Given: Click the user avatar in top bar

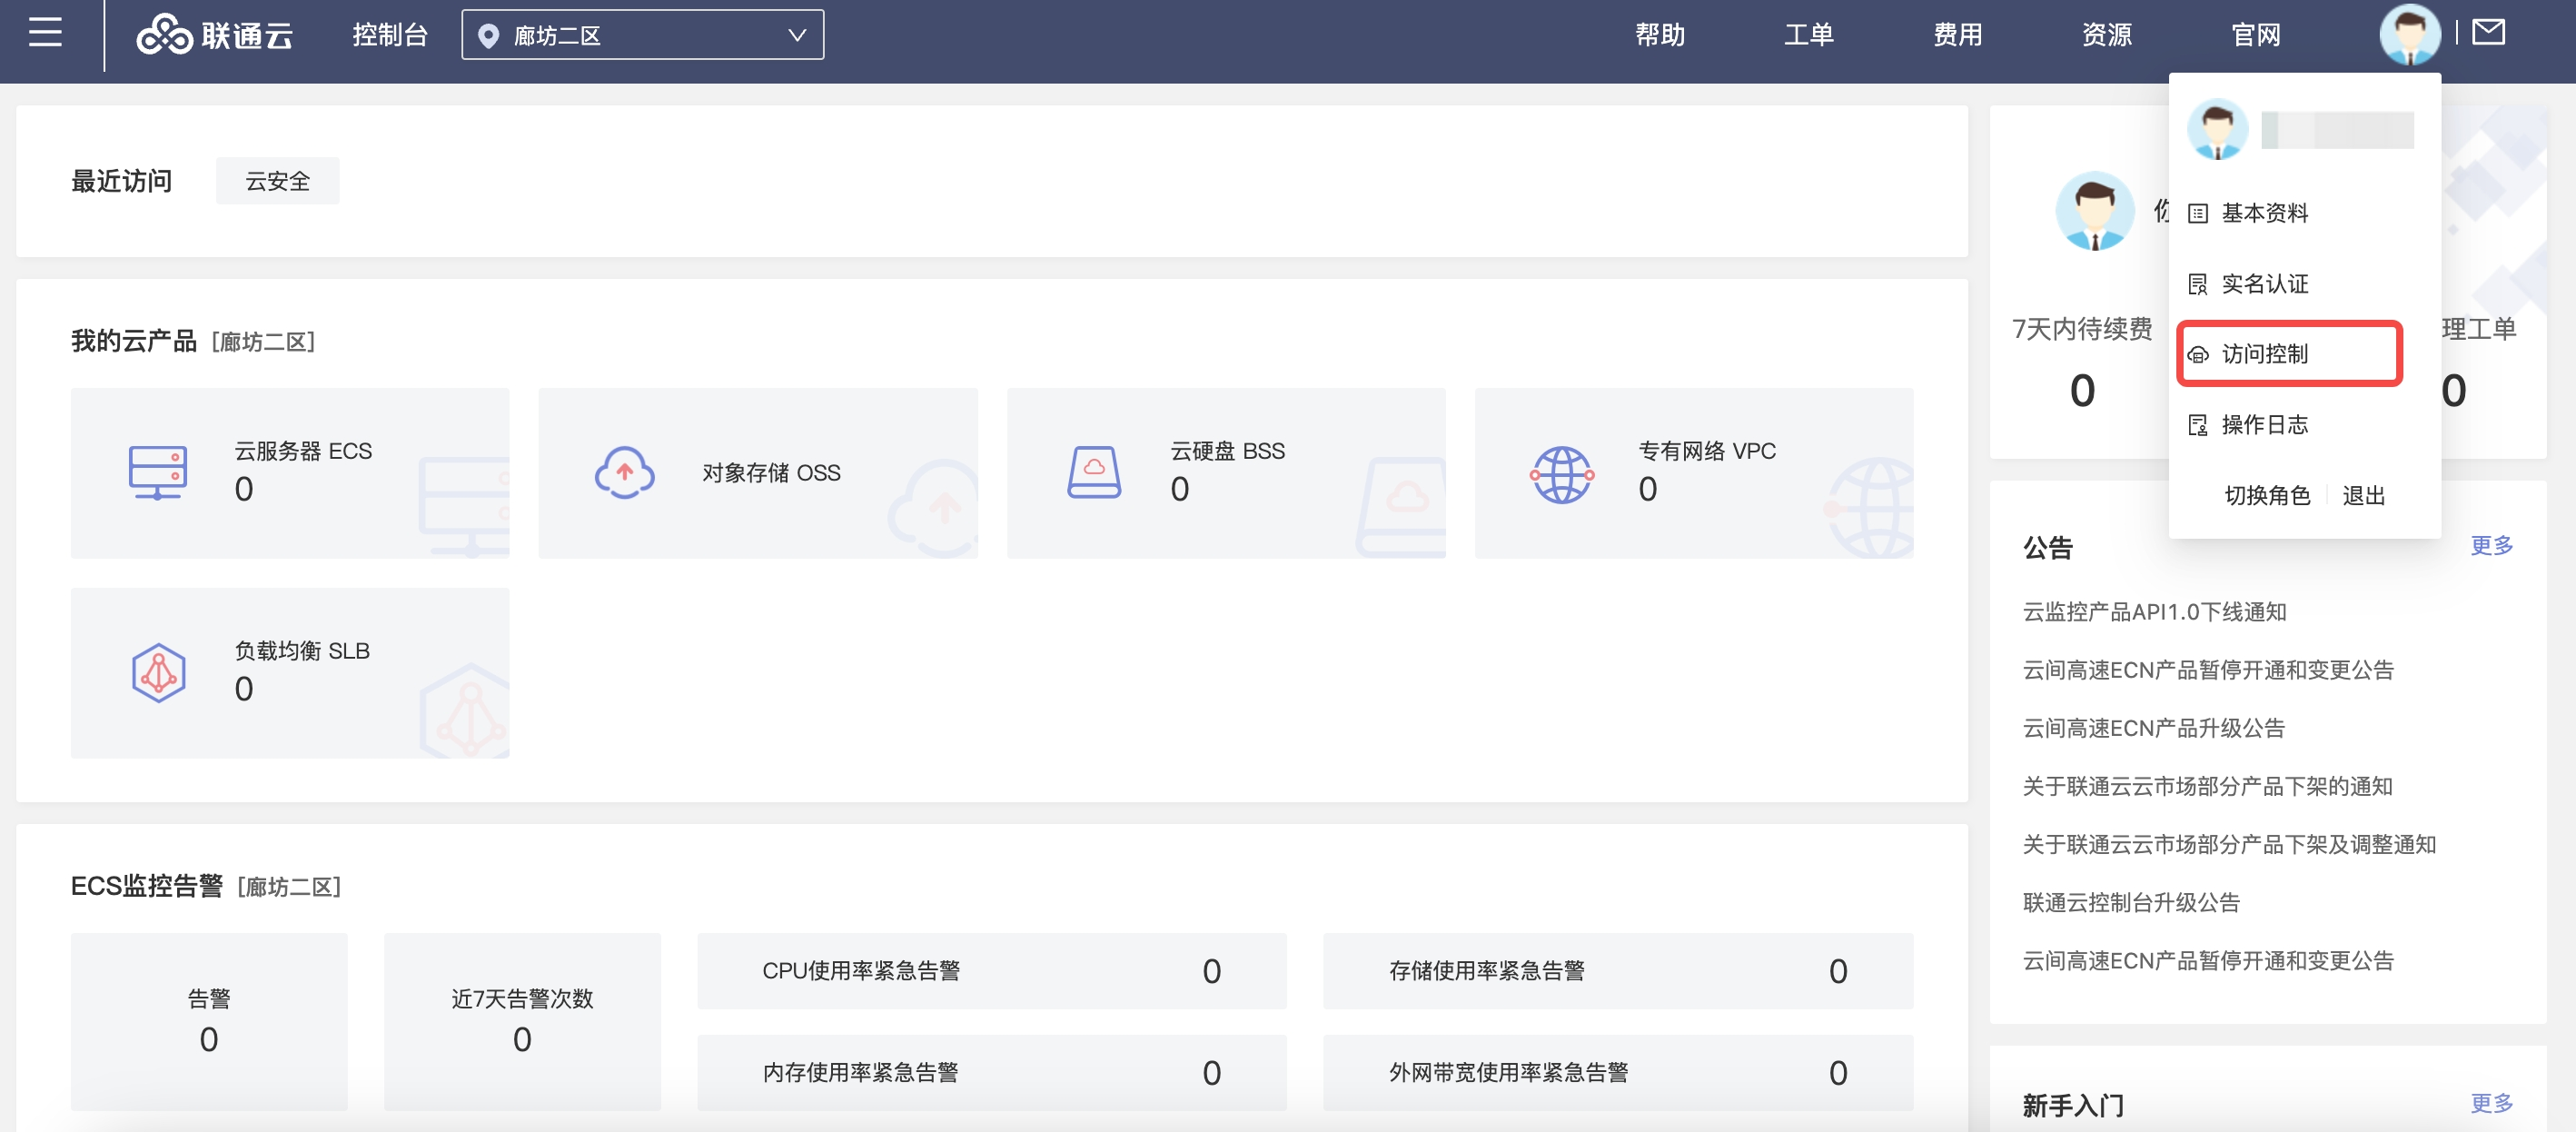Looking at the screenshot, I should [x=2408, y=35].
